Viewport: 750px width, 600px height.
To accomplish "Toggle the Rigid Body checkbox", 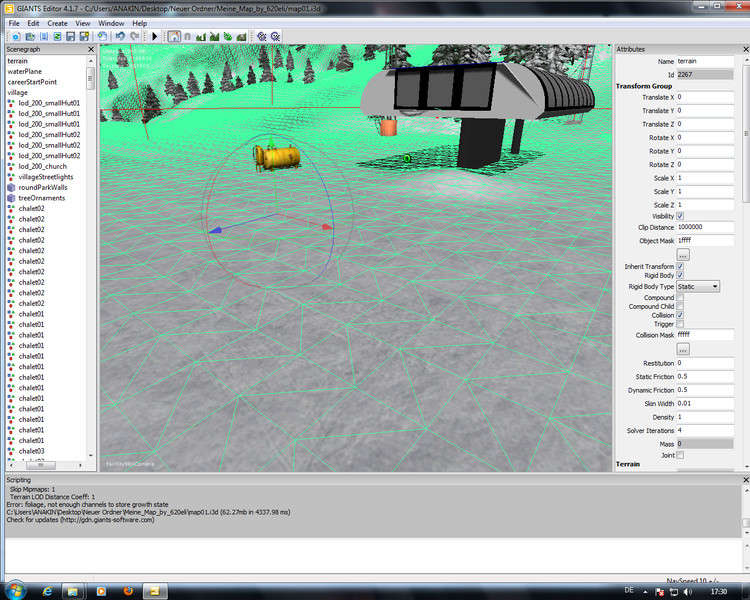I will click(x=680, y=276).
